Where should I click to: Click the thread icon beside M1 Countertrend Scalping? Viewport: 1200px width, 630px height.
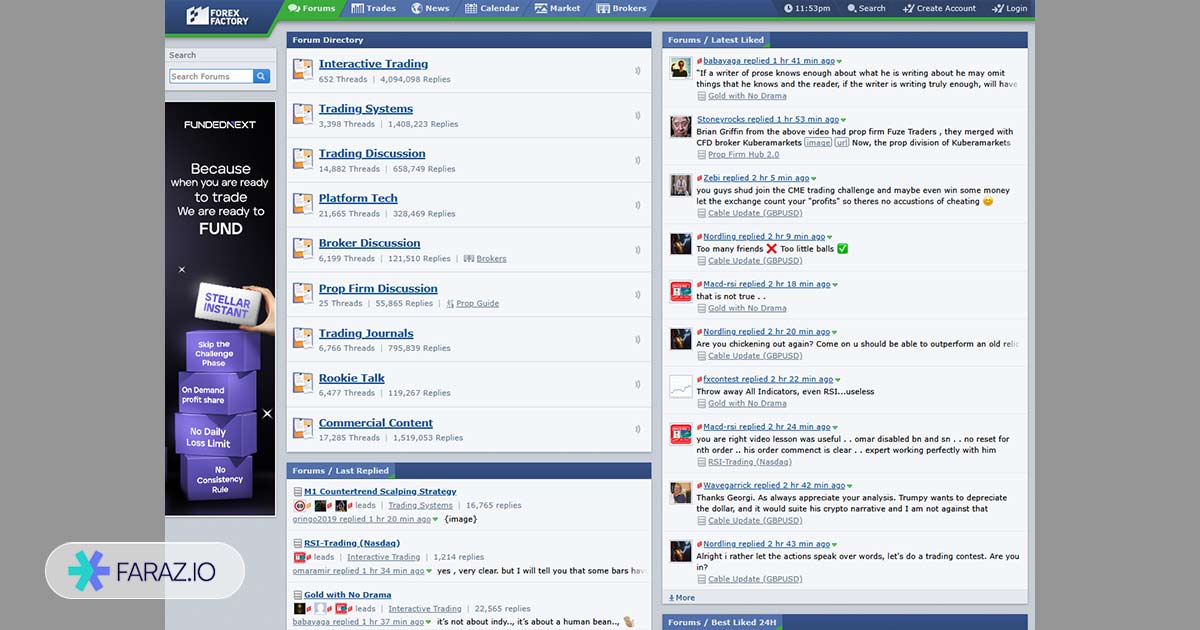298,492
